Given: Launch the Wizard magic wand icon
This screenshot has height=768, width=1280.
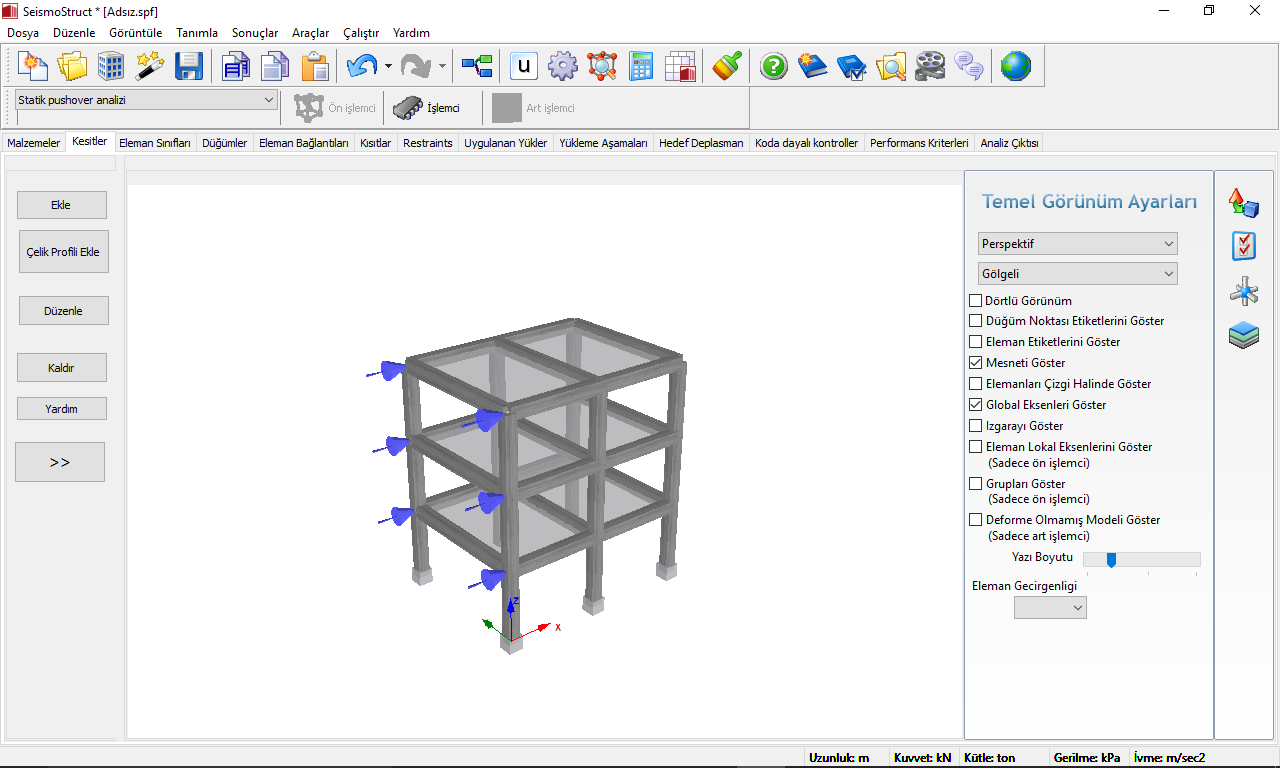Looking at the screenshot, I should 150,67.
